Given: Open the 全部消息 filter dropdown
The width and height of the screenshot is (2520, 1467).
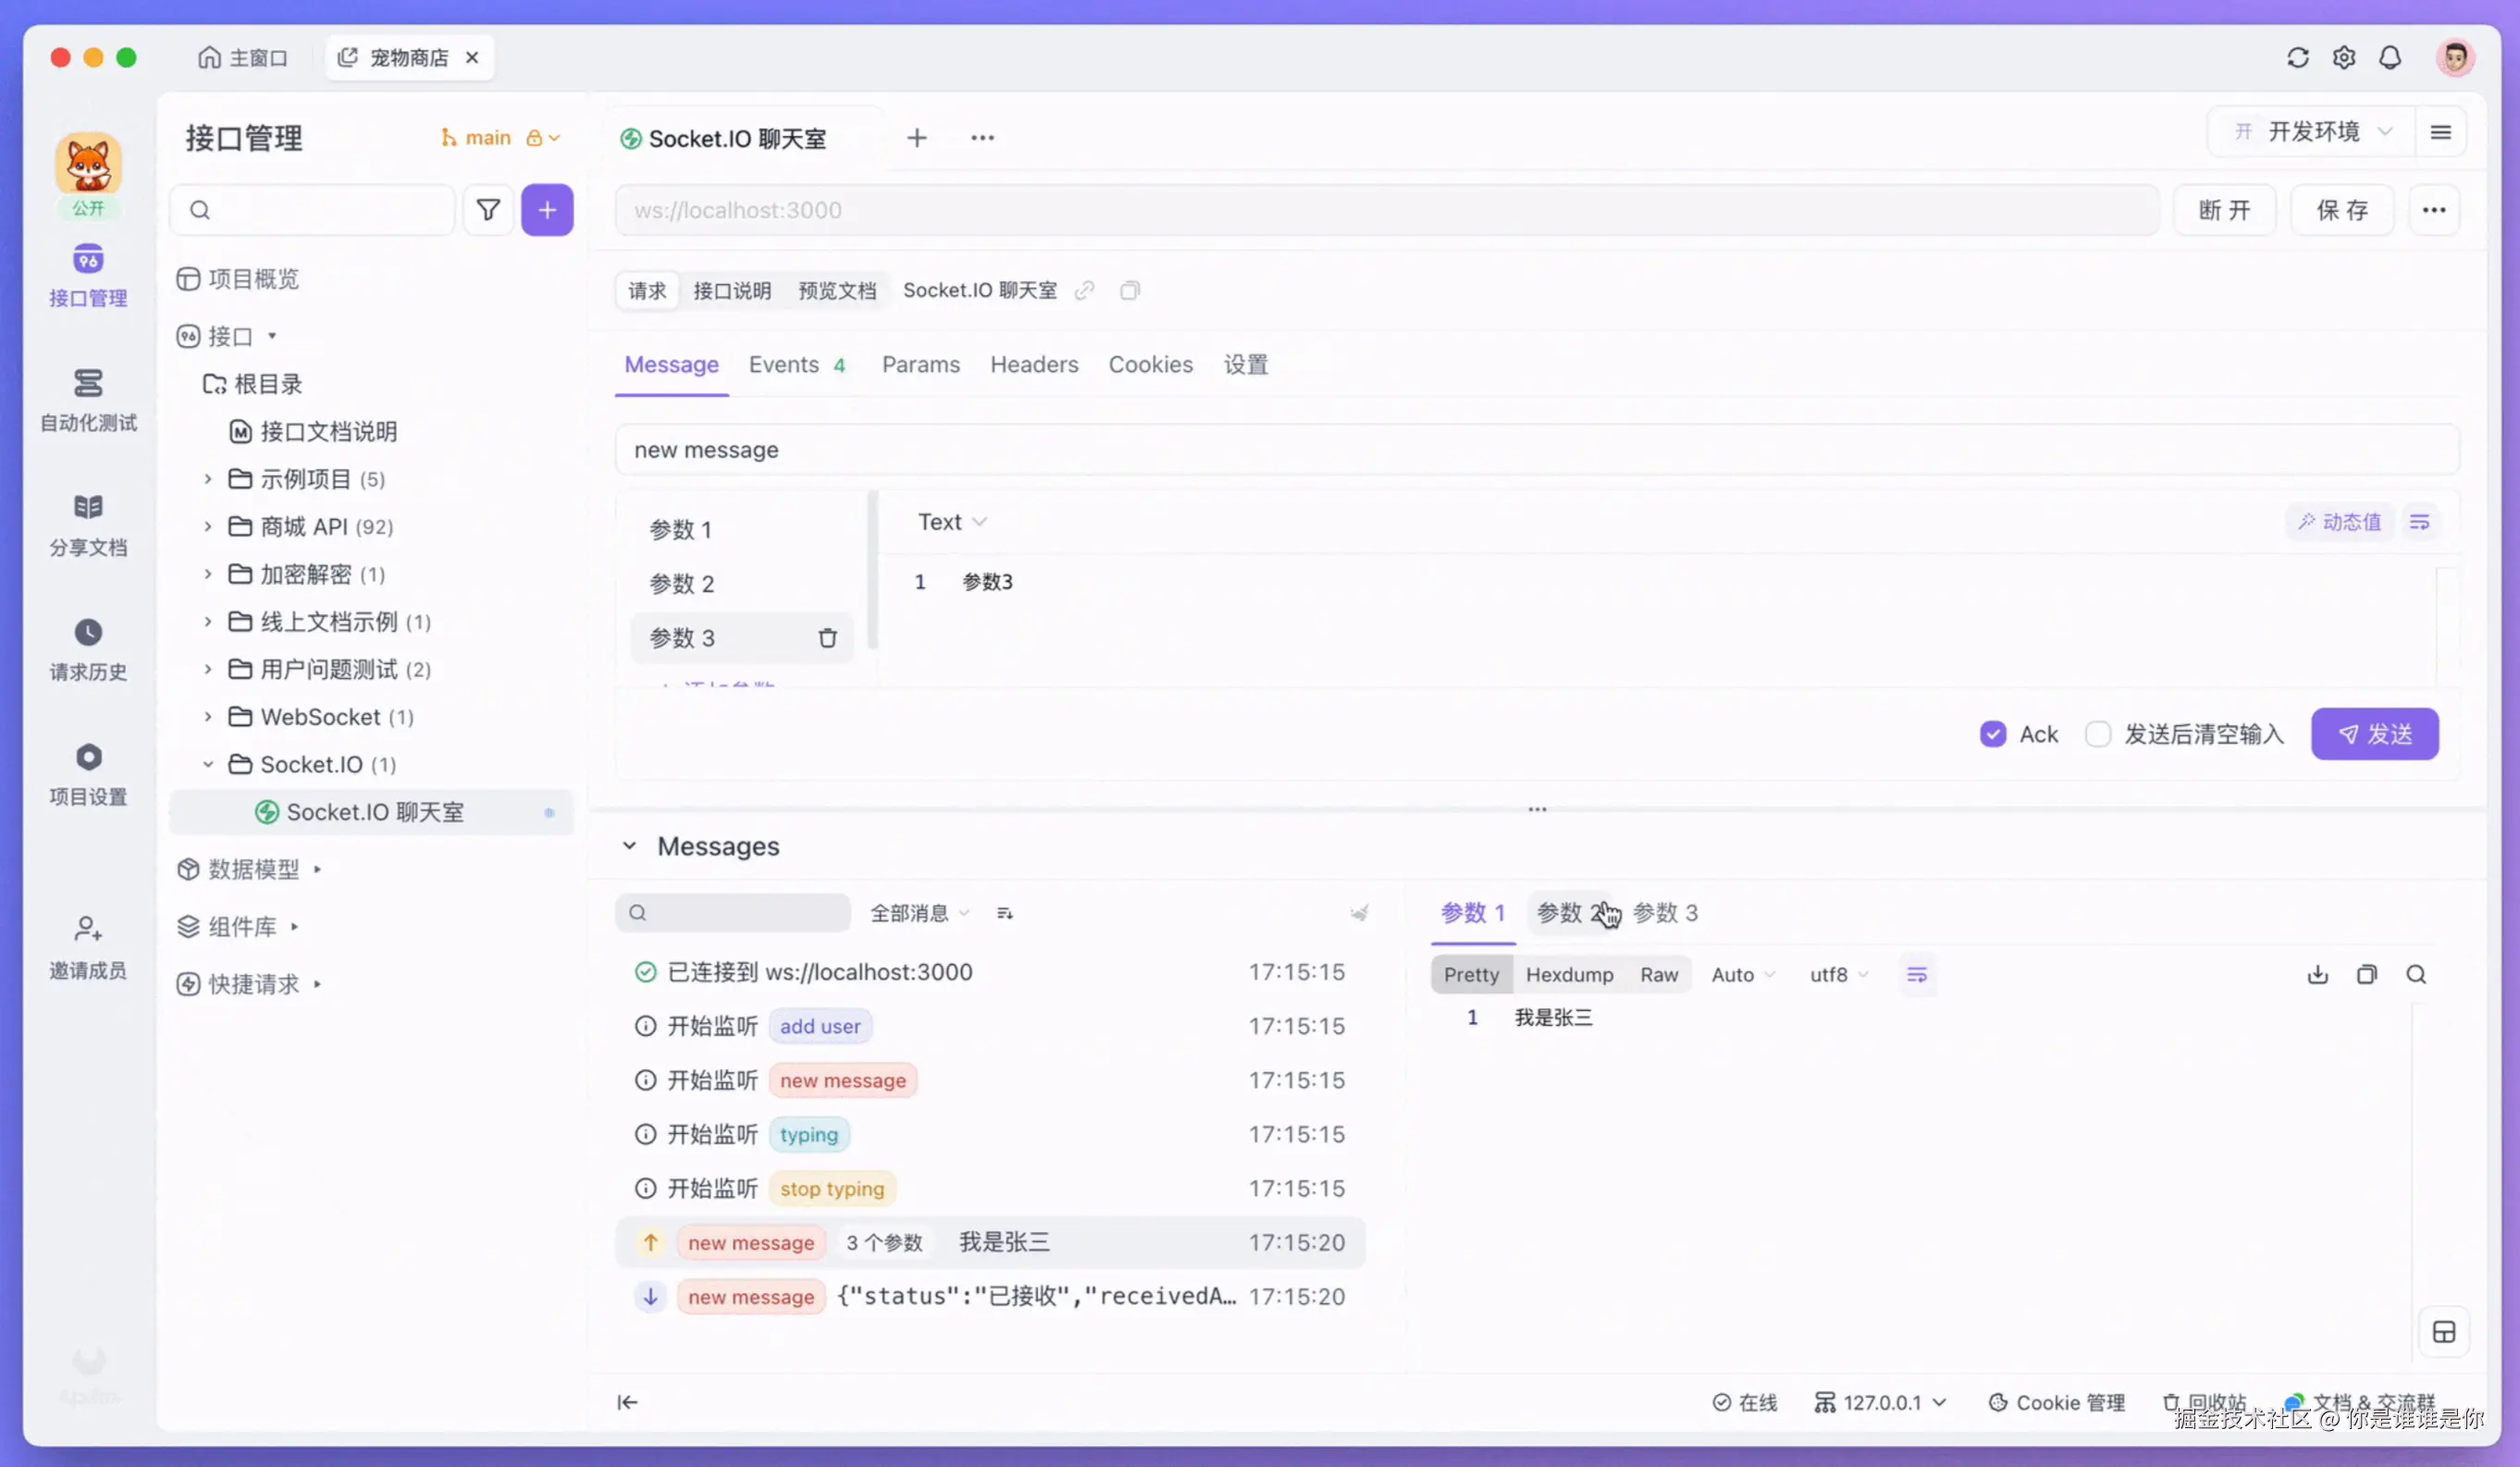Looking at the screenshot, I should (x=919, y=913).
